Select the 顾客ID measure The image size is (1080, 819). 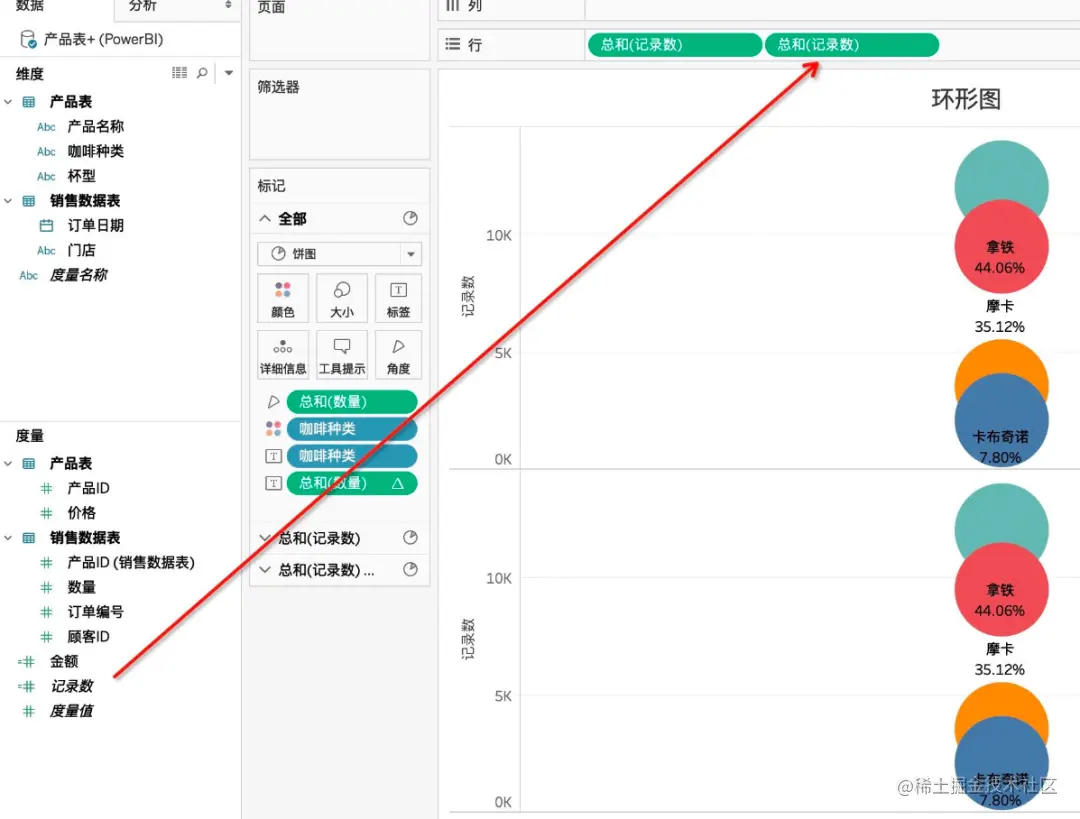88,637
